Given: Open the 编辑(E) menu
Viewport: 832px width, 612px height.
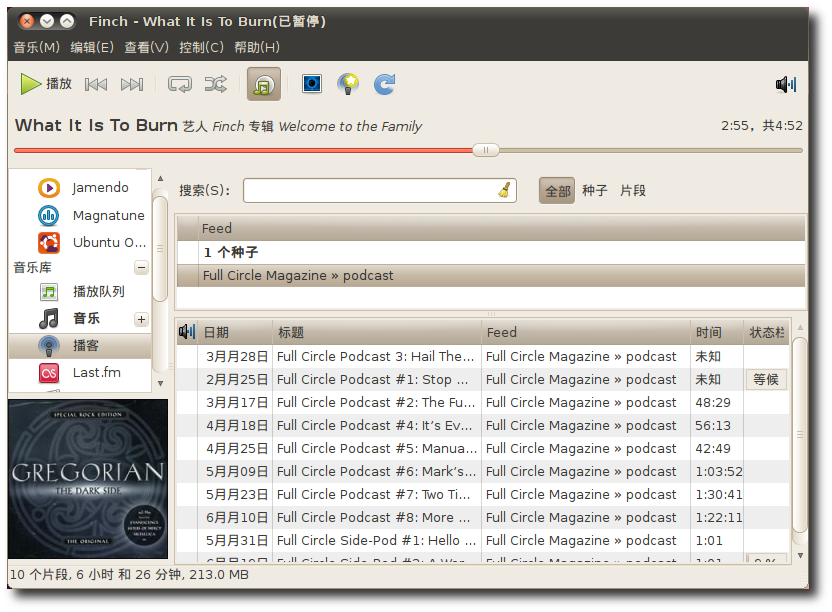Looking at the screenshot, I should pos(92,47).
